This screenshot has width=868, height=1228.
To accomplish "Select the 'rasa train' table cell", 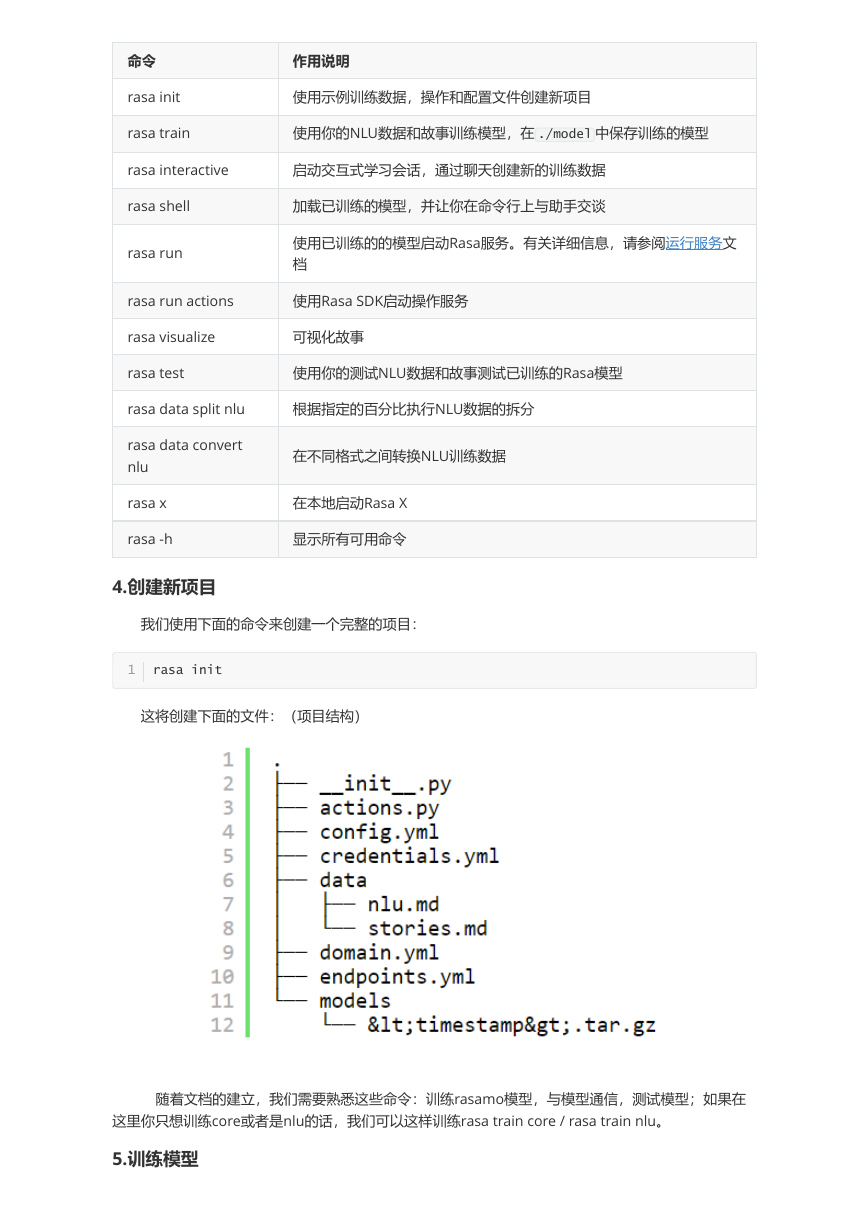I will (x=195, y=133).
